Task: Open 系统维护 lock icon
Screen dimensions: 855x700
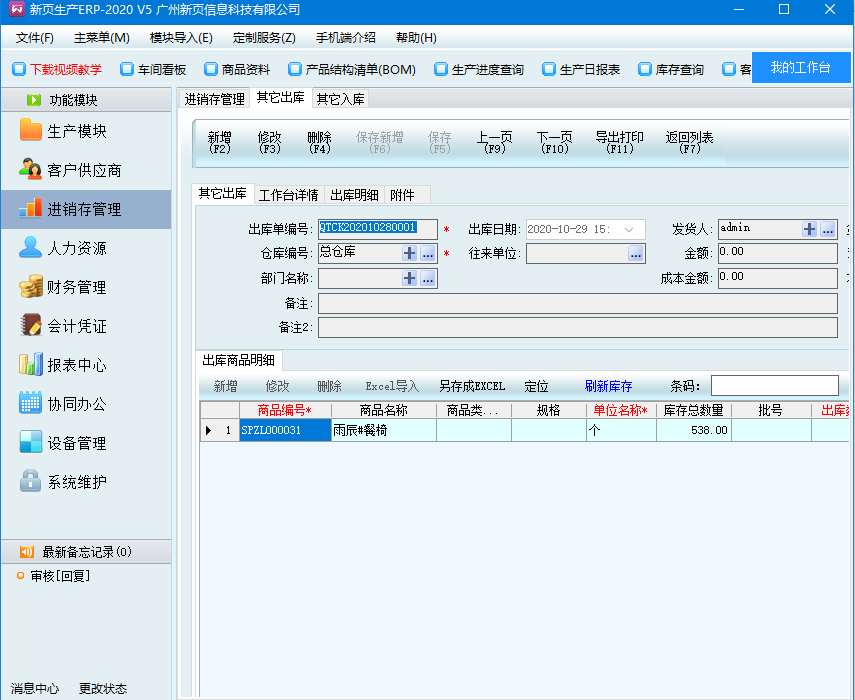Action: click(30, 482)
